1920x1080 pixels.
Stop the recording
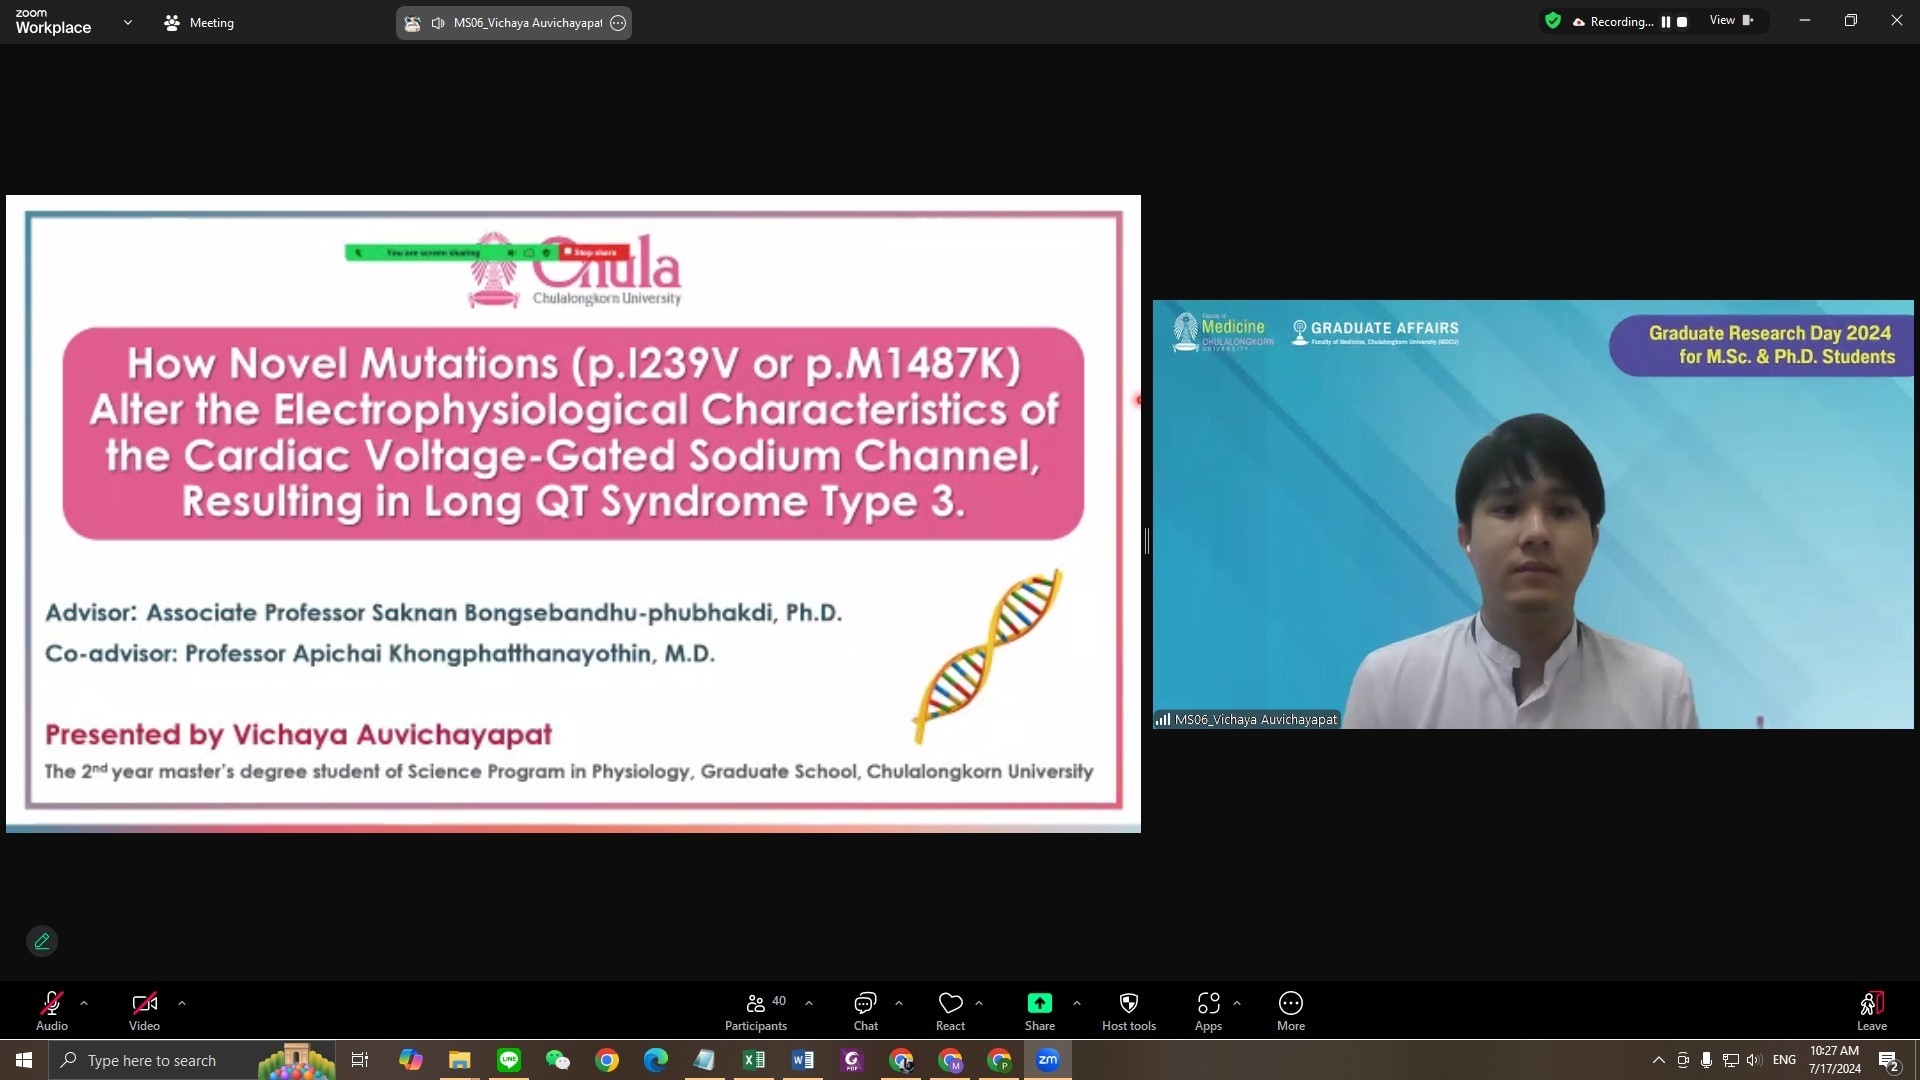[1682, 22]
